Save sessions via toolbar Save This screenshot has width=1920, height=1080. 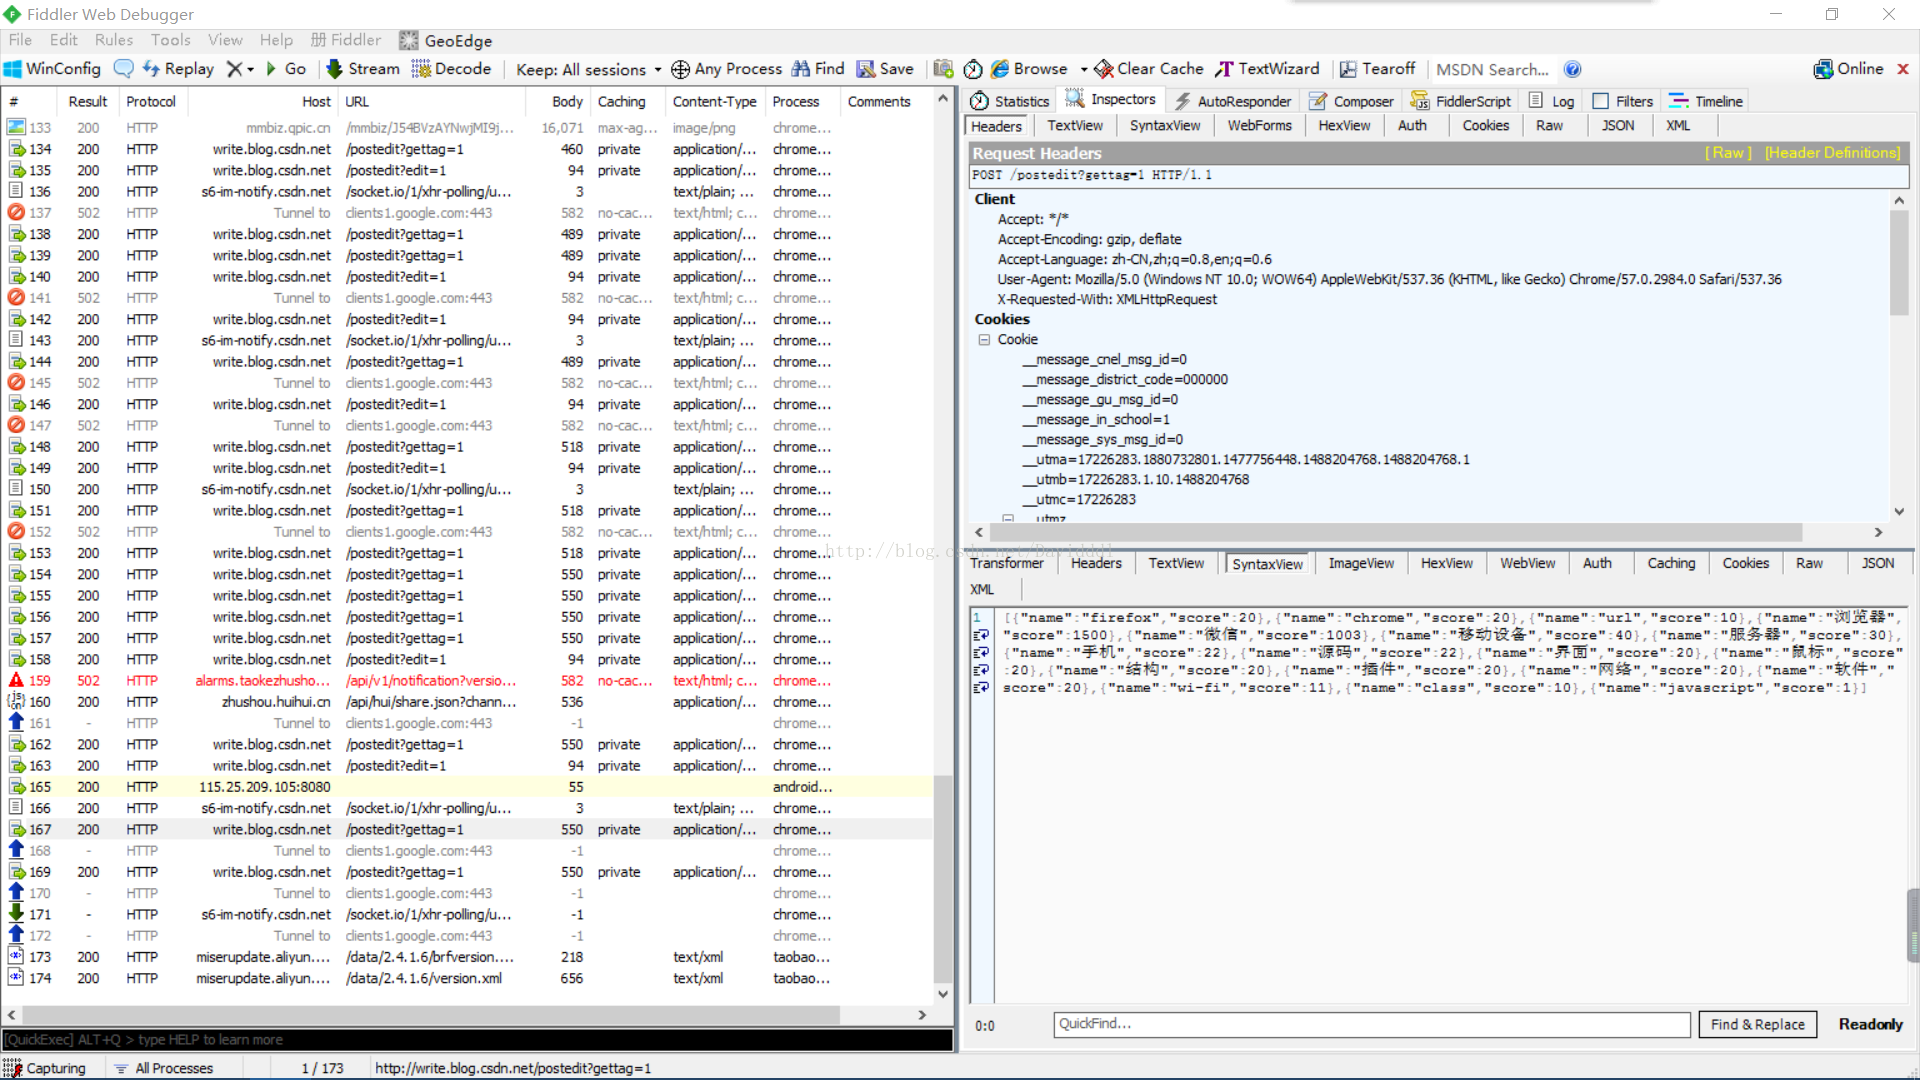[x=885, y=69]
